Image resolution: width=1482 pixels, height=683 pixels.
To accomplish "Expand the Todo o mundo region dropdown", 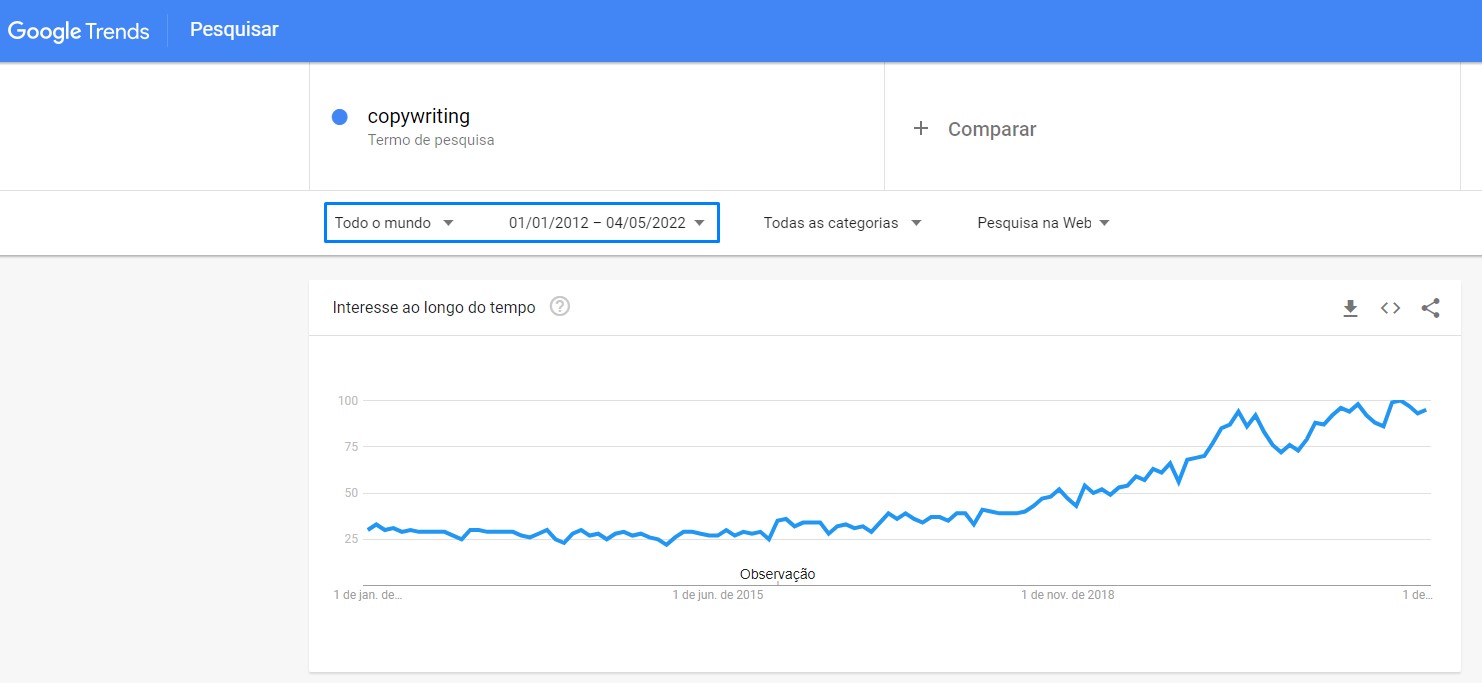I will [x=394, y=223].
